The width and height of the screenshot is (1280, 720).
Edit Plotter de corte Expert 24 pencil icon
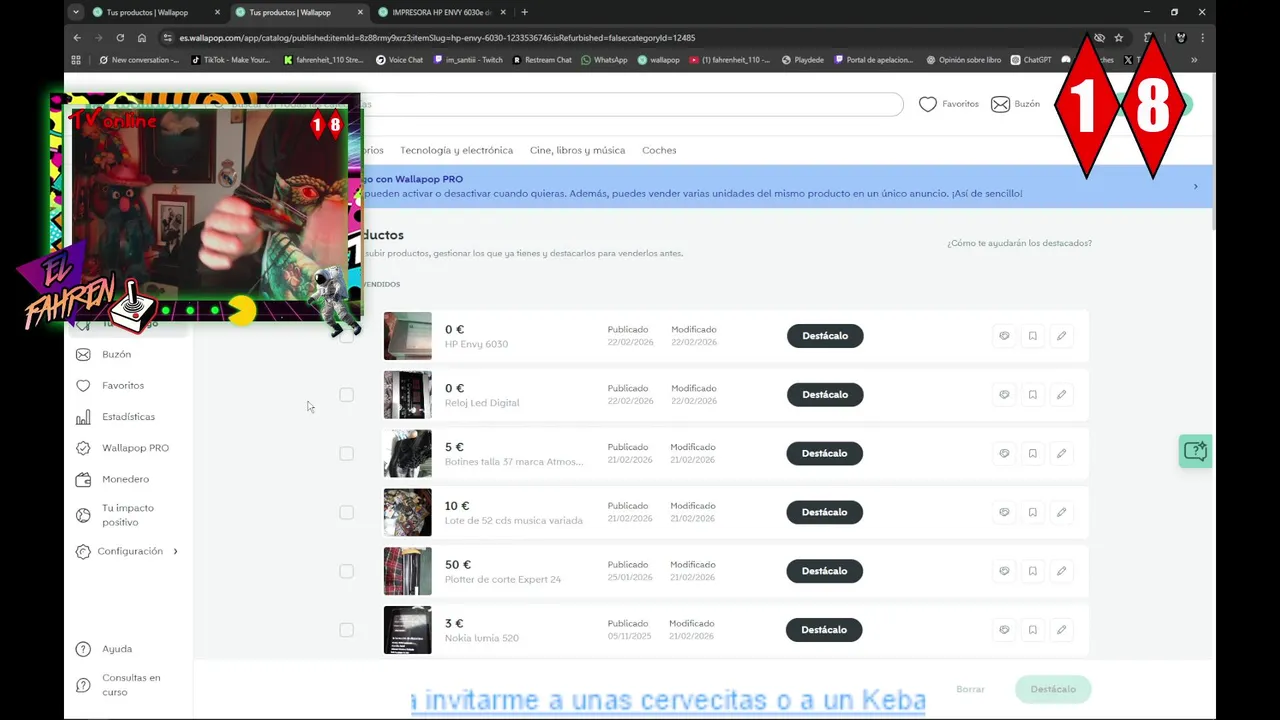pyautogui.click(x=1061, y=571)
